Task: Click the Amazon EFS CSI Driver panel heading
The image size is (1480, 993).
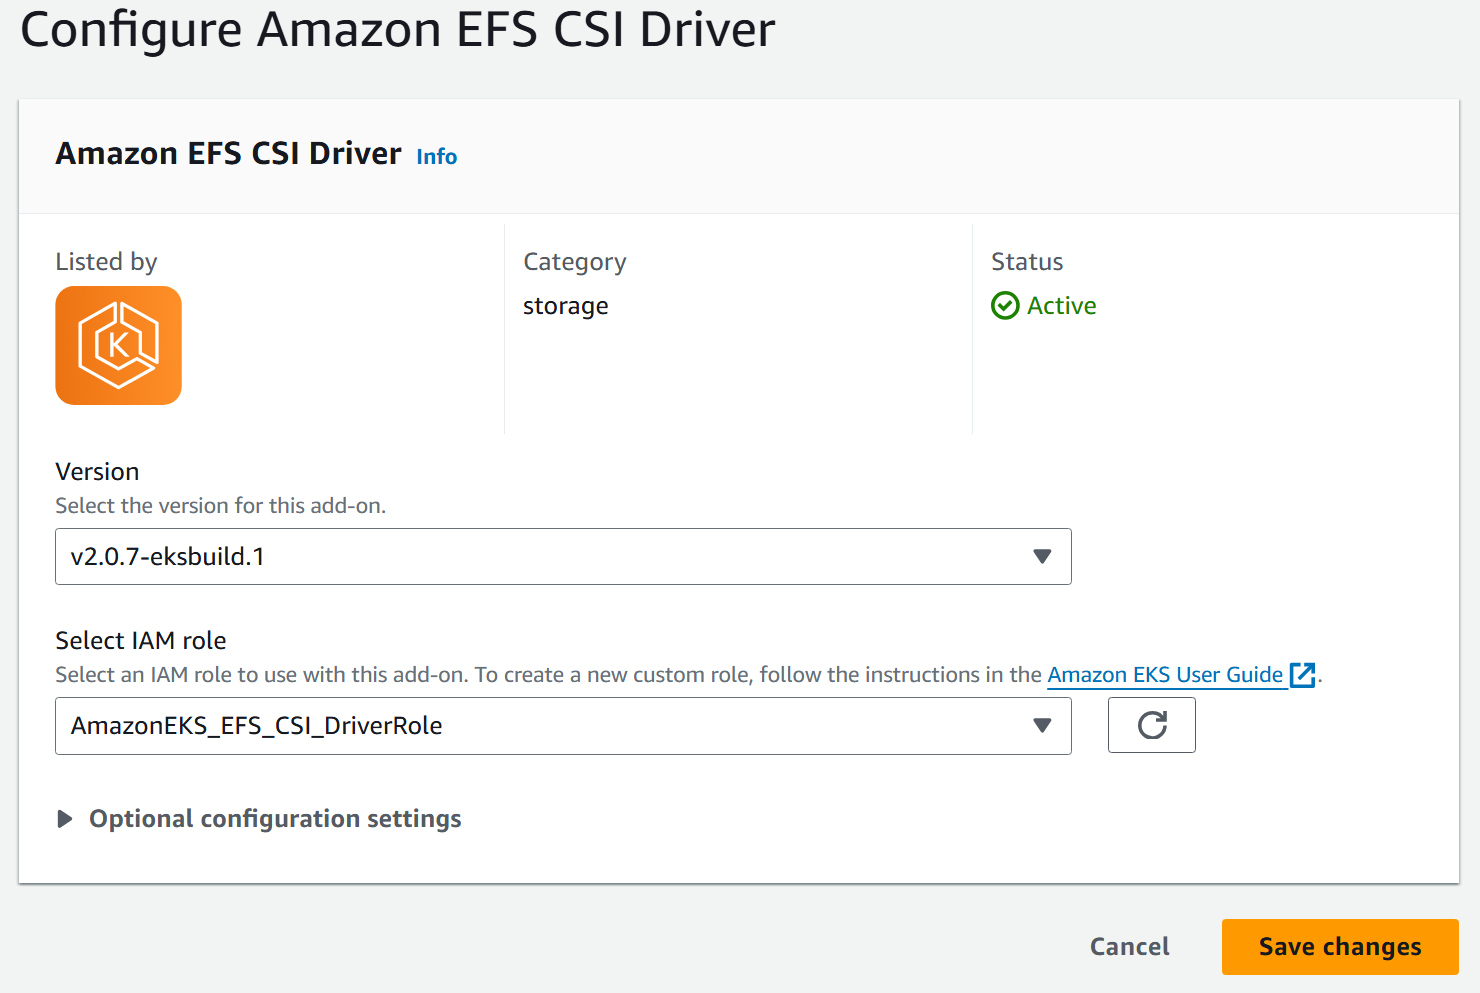Action: (228, 154)
